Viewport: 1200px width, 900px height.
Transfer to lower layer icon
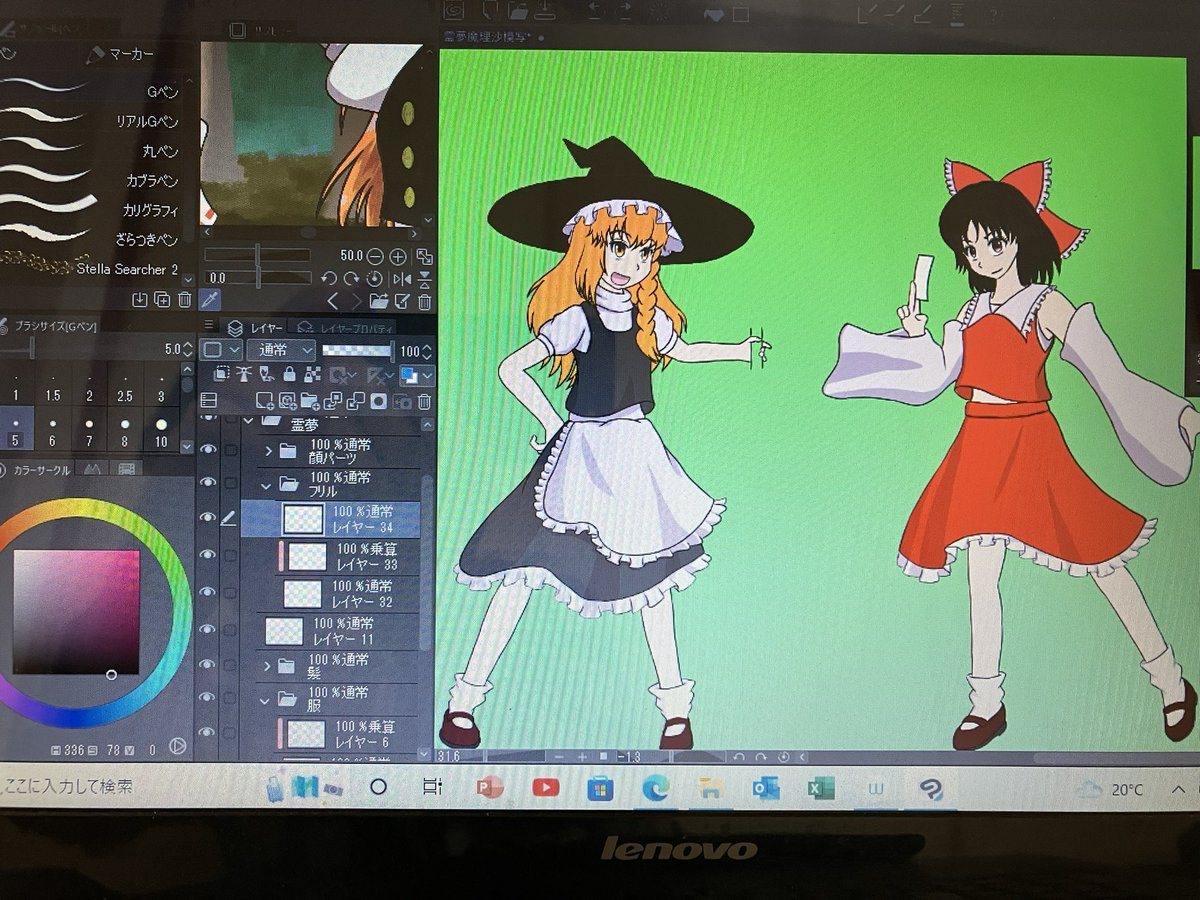coord(333,401)
